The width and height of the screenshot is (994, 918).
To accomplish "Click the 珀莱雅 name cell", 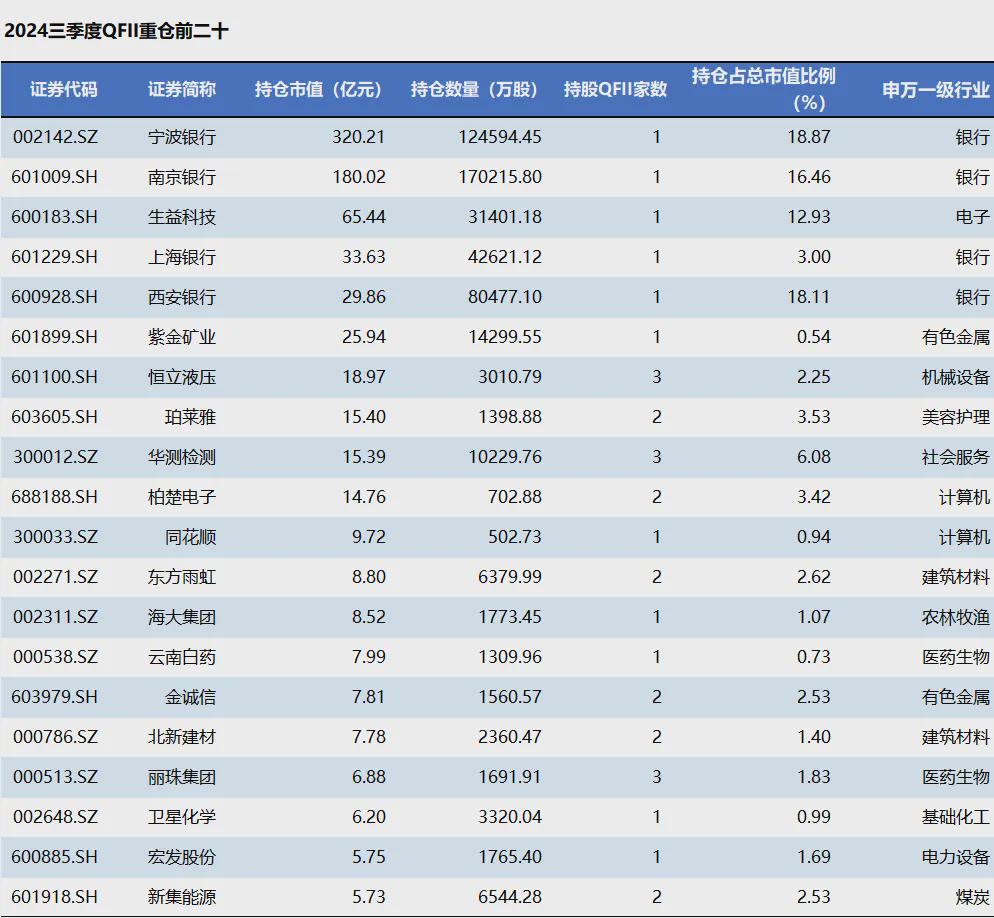I will coord(190,417).
